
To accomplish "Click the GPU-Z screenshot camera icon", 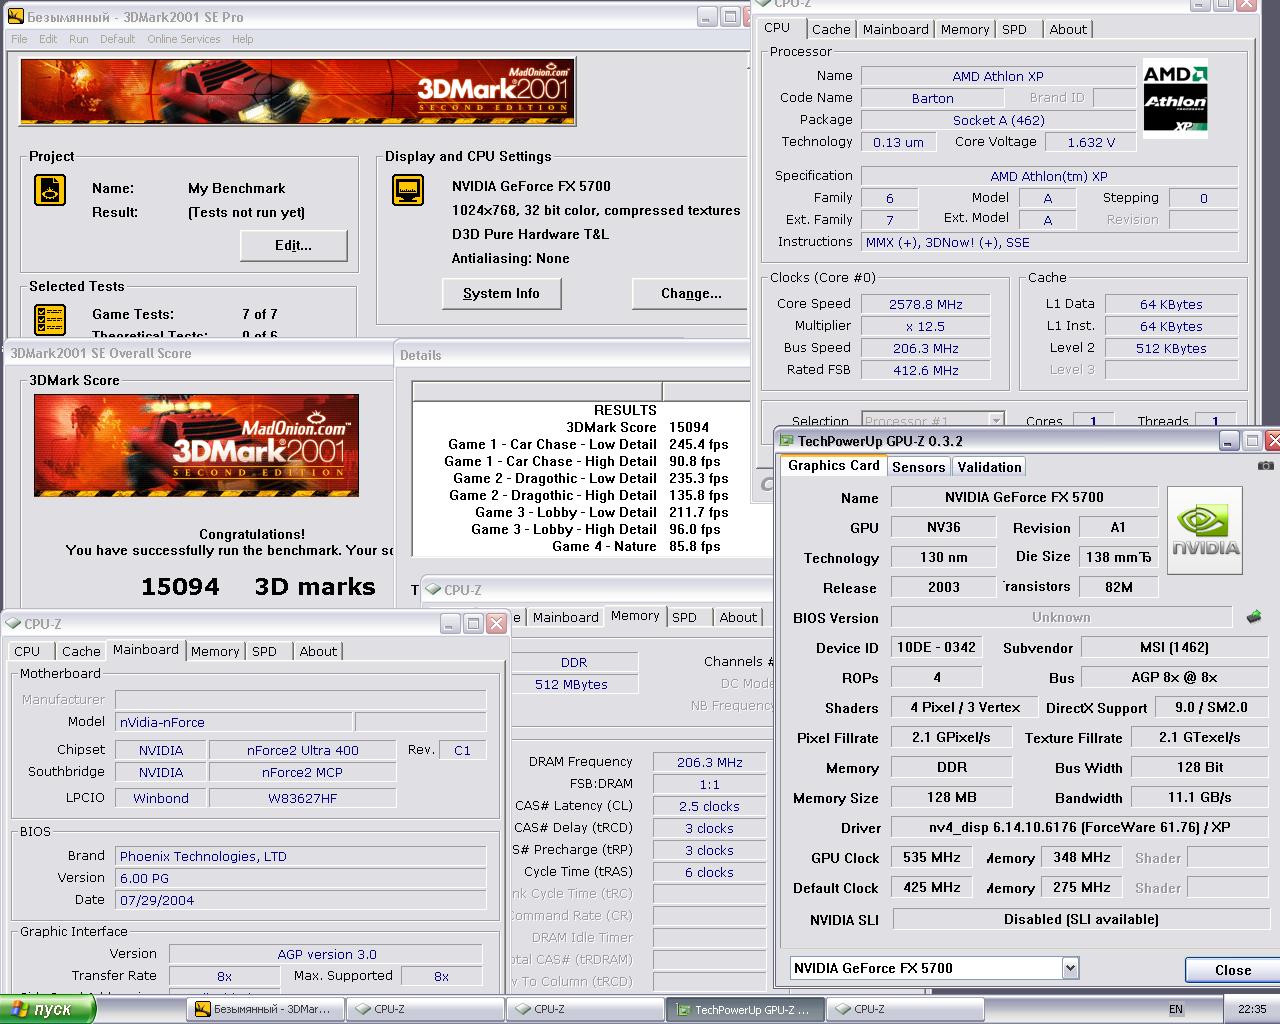I will 1265,465.
